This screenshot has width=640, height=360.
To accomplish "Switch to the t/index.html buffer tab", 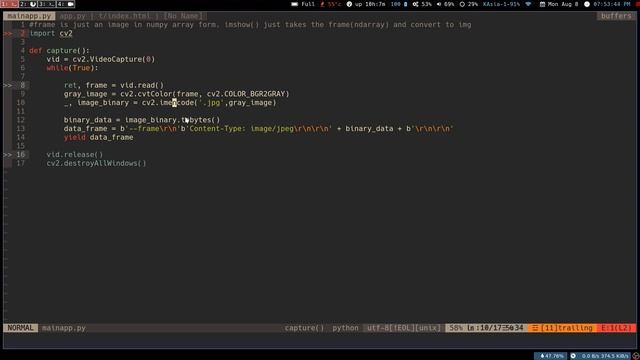I will tap(124, 16).
